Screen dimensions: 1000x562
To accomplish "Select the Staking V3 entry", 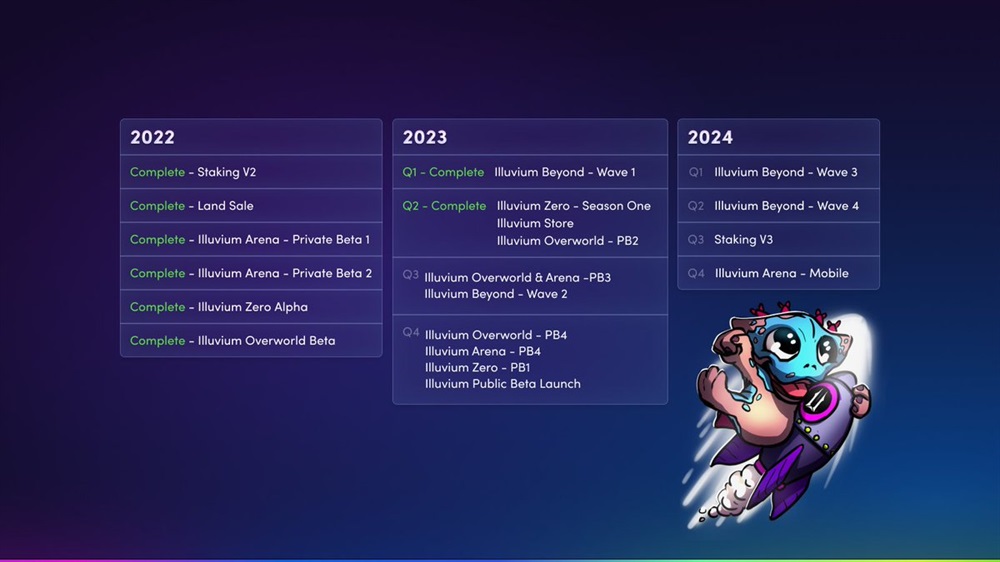I will click(778, 240).
